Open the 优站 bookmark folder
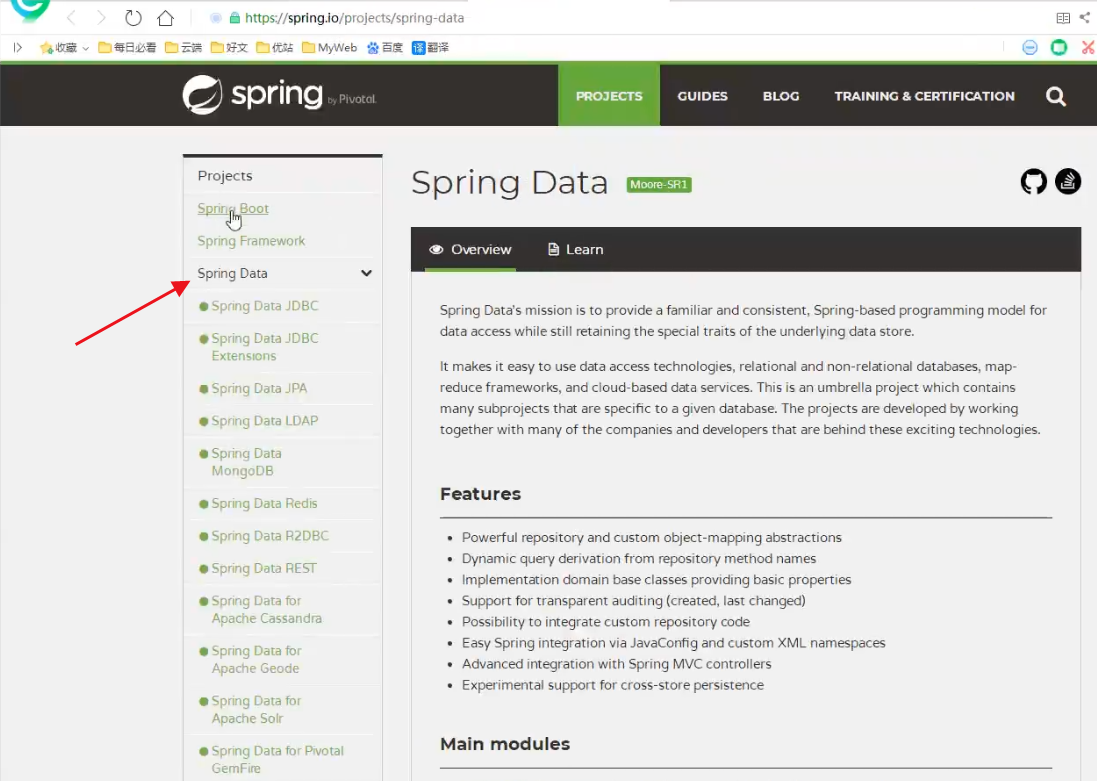 [274, 48]
